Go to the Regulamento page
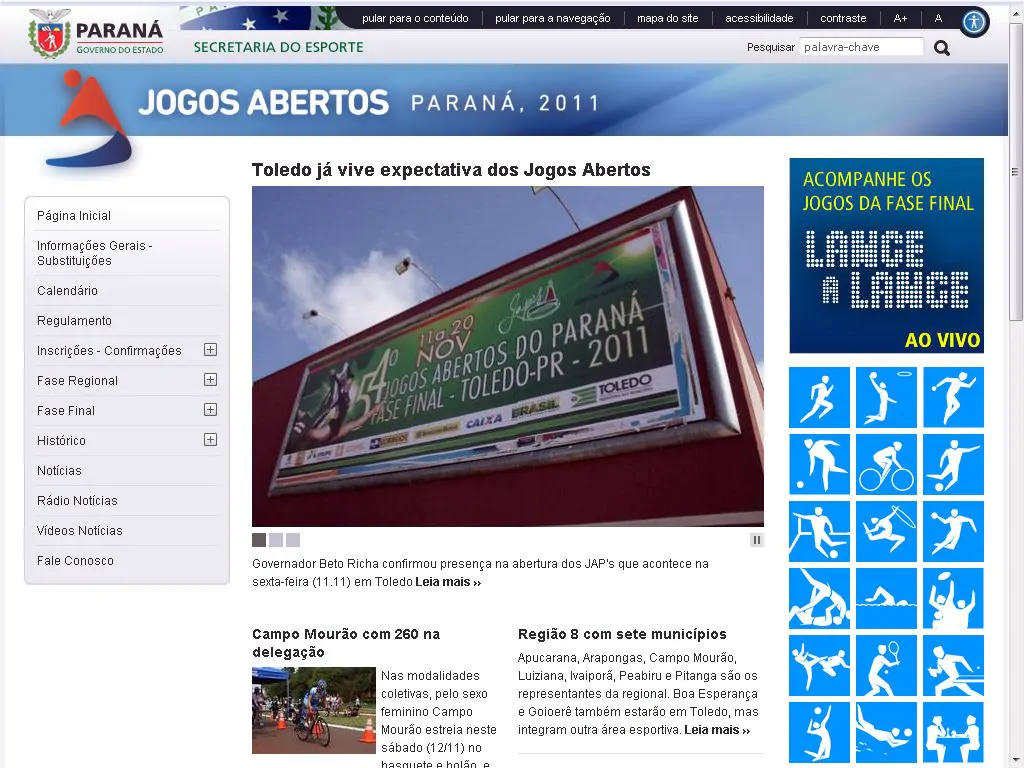 74,321
